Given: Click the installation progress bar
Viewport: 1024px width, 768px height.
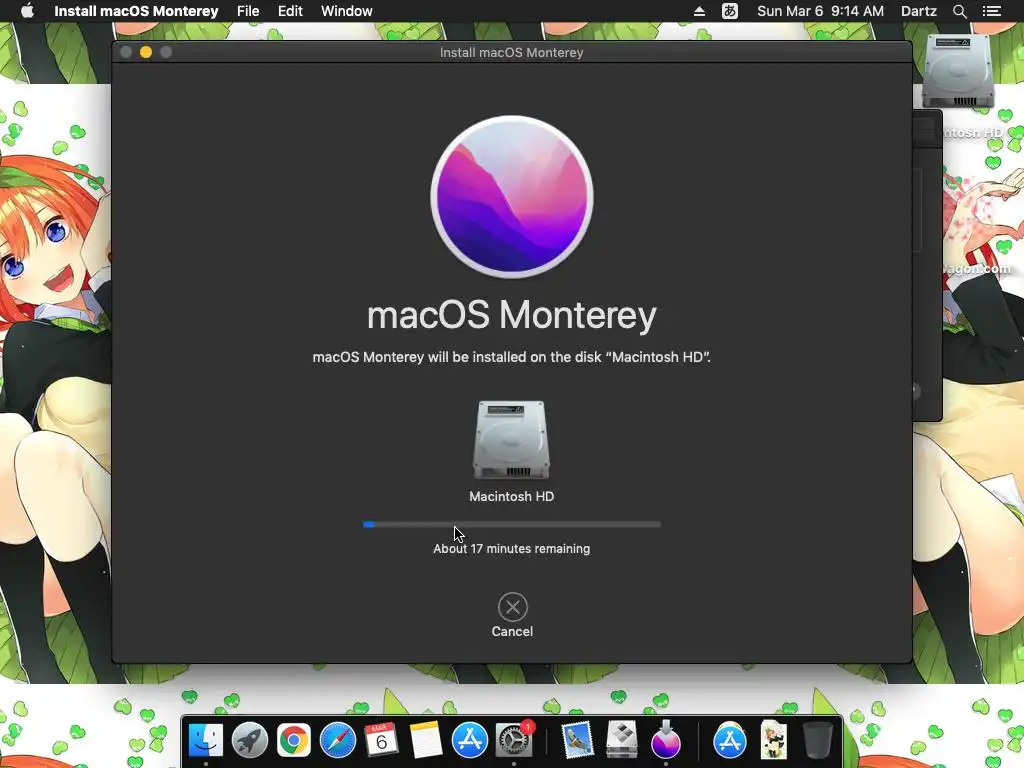Looking at the screenshot, I should [512, 524].
